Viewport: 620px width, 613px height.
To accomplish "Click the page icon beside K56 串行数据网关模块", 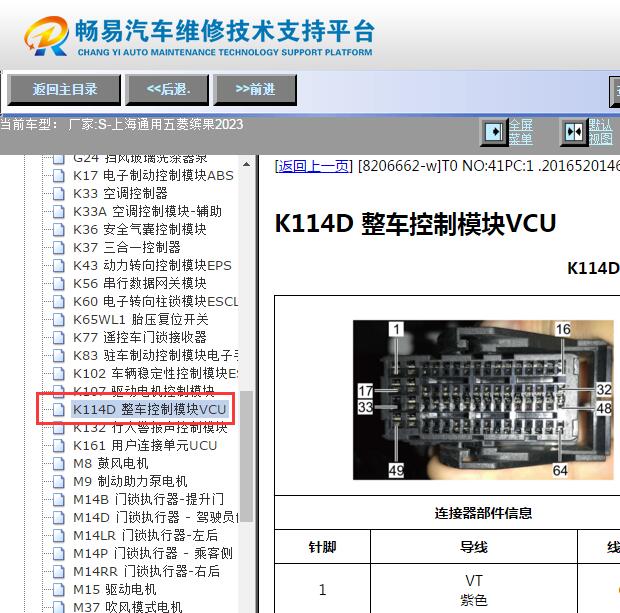I will click(x=59, y=284).
